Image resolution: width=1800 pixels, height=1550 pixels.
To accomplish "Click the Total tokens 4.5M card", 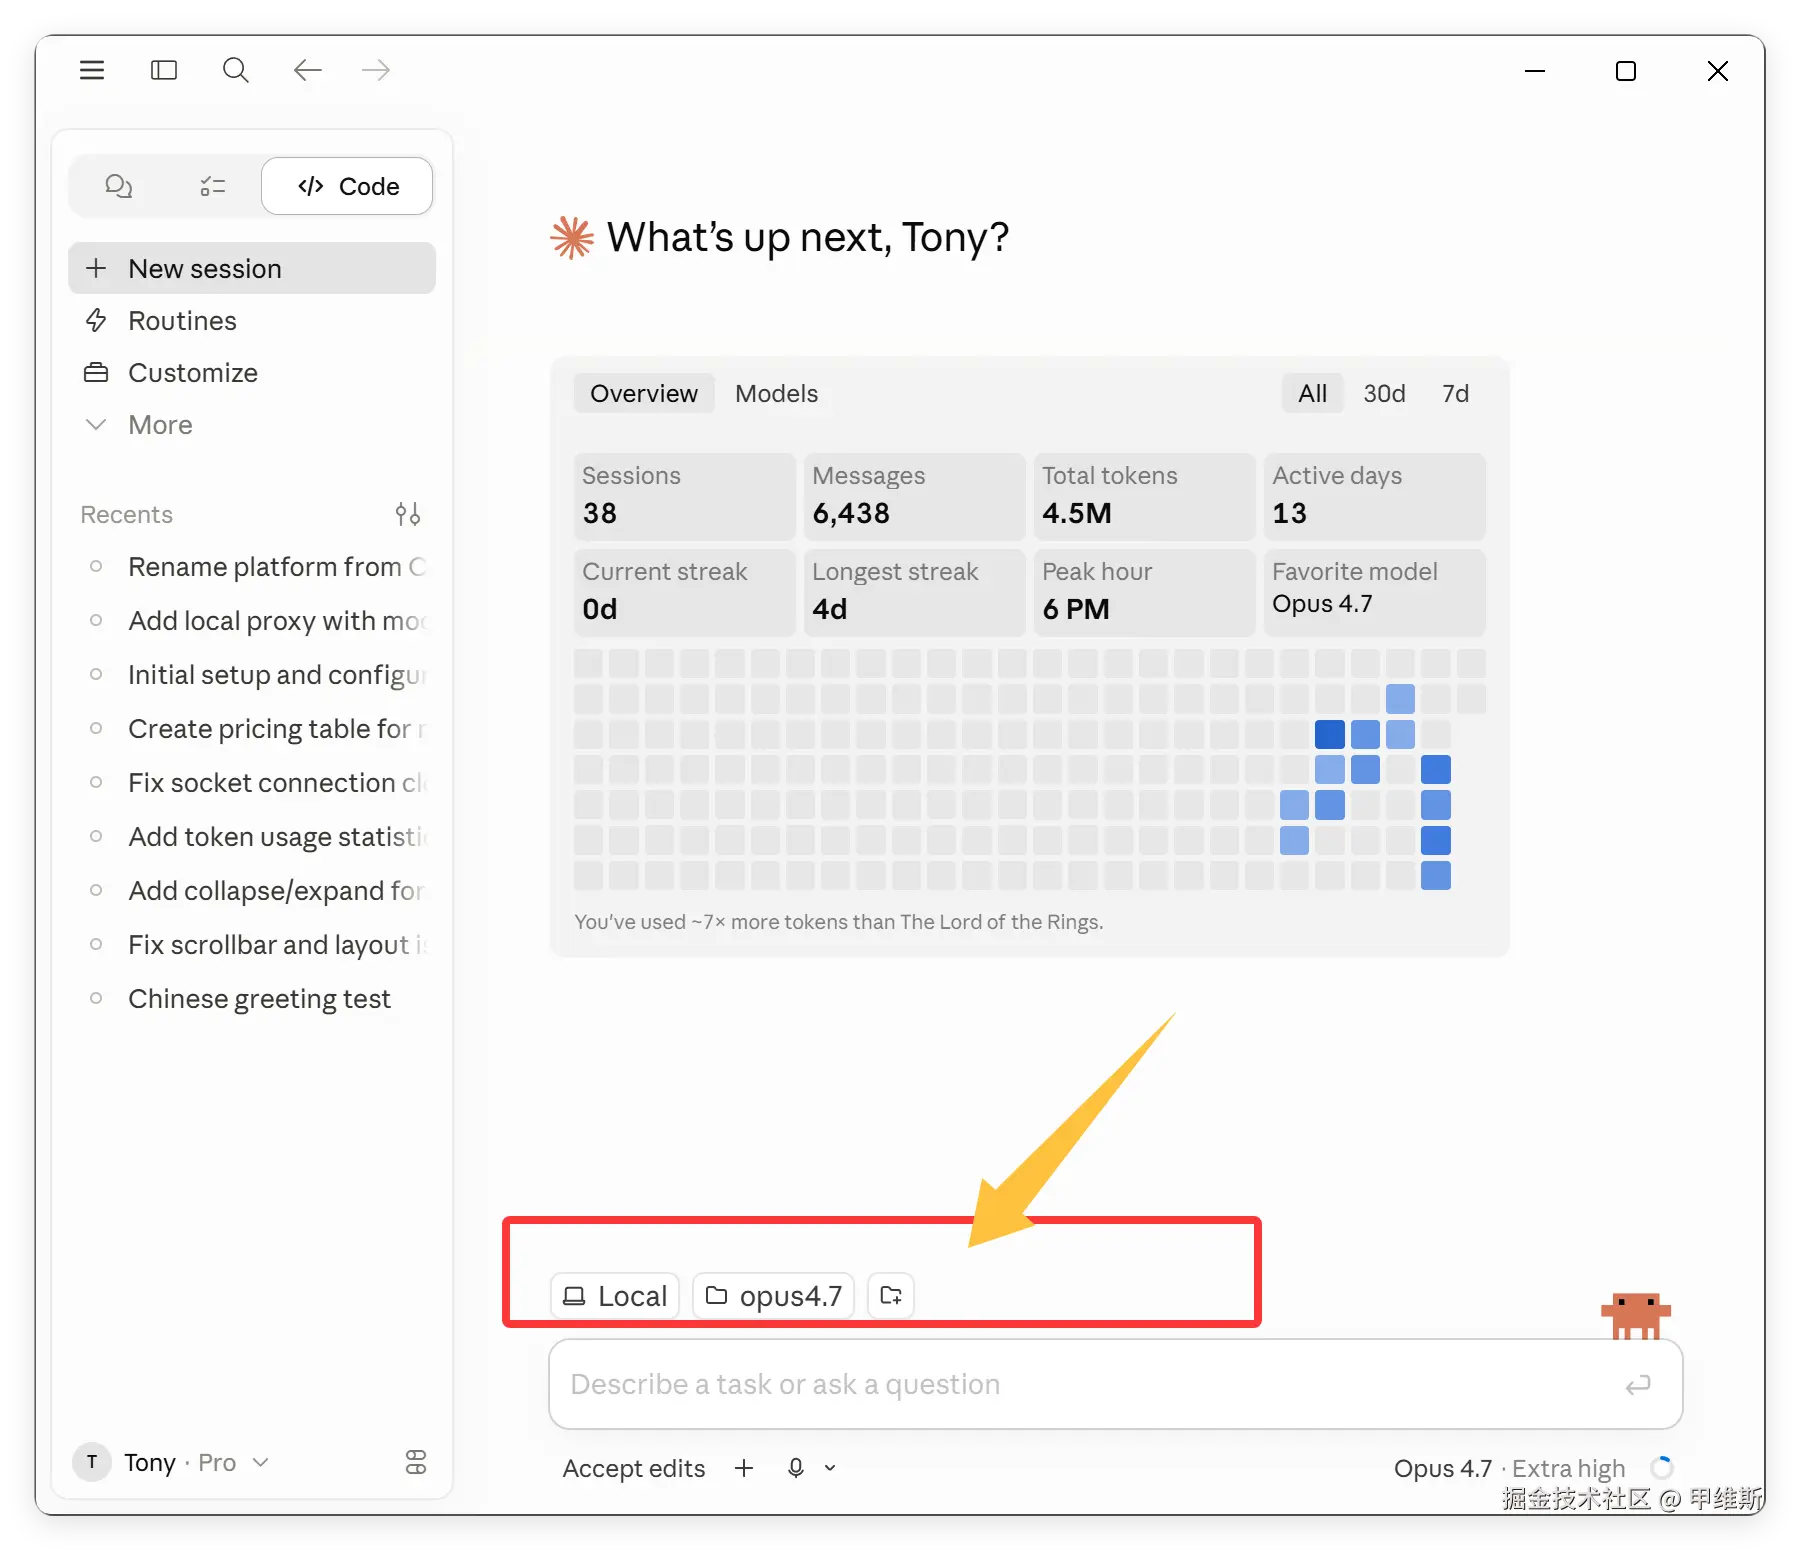I will coord(1144,496).
